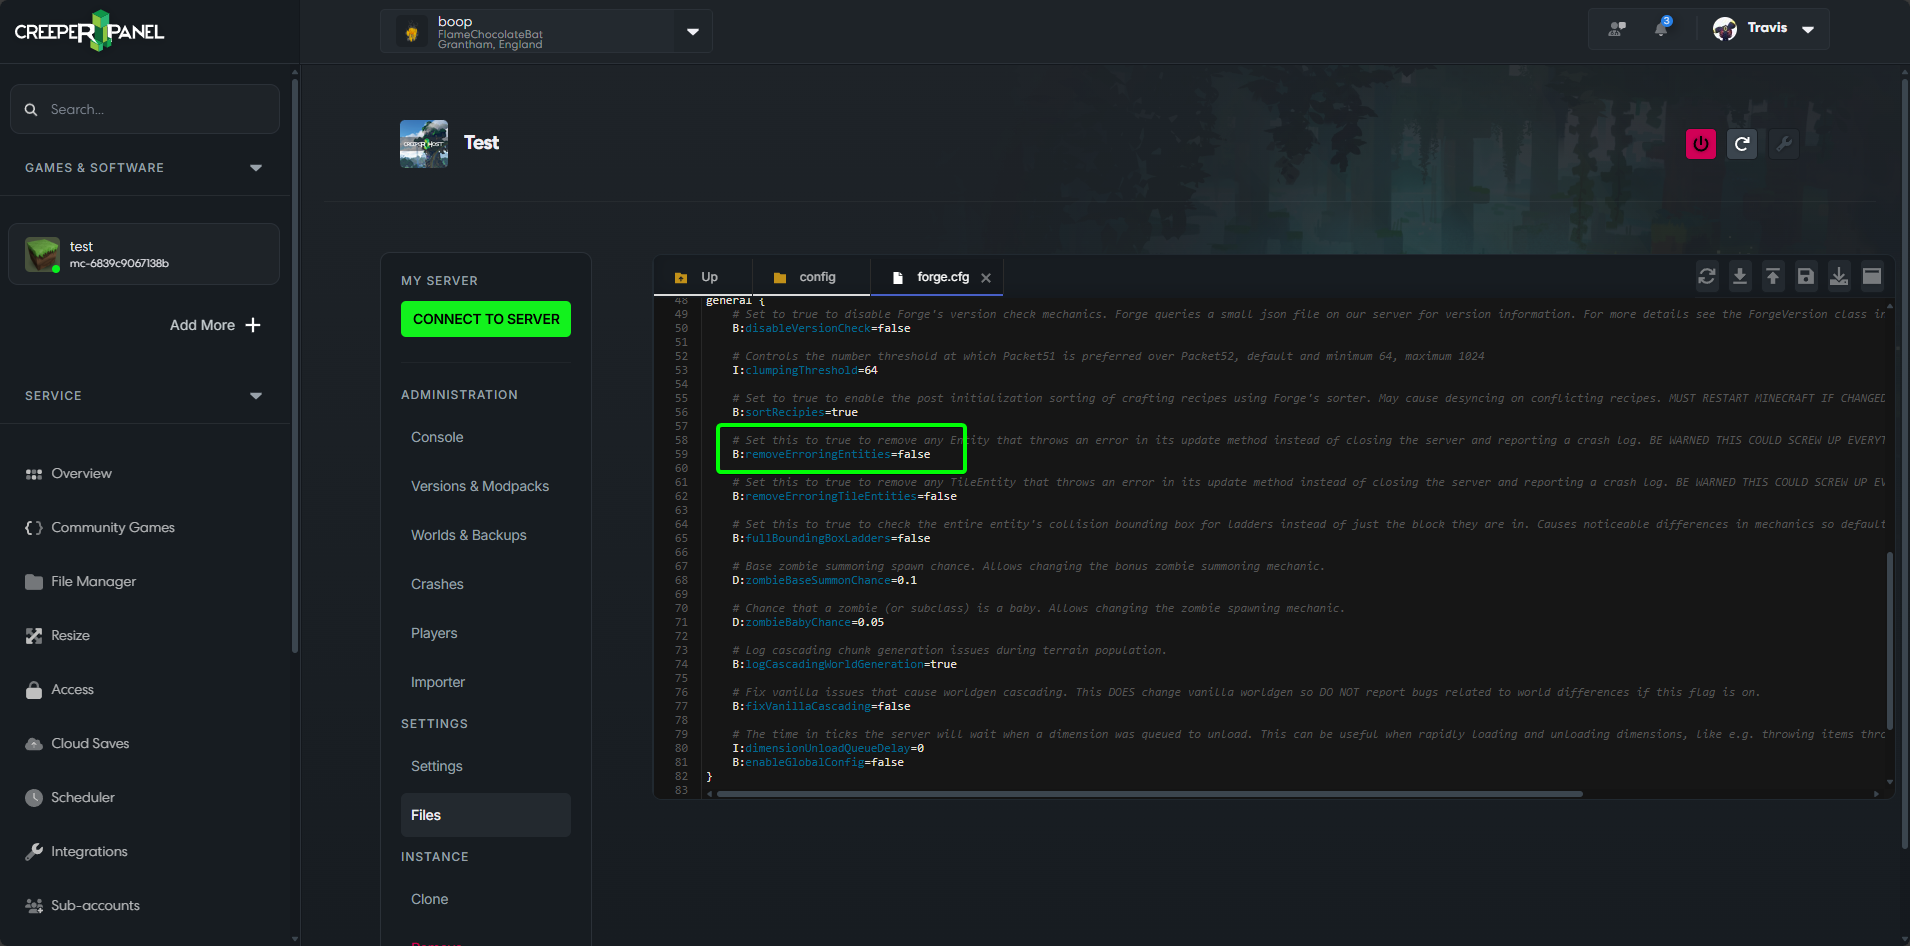Power off the Test server
The image size is (1910, 946).
click(x=1699, y=144)
